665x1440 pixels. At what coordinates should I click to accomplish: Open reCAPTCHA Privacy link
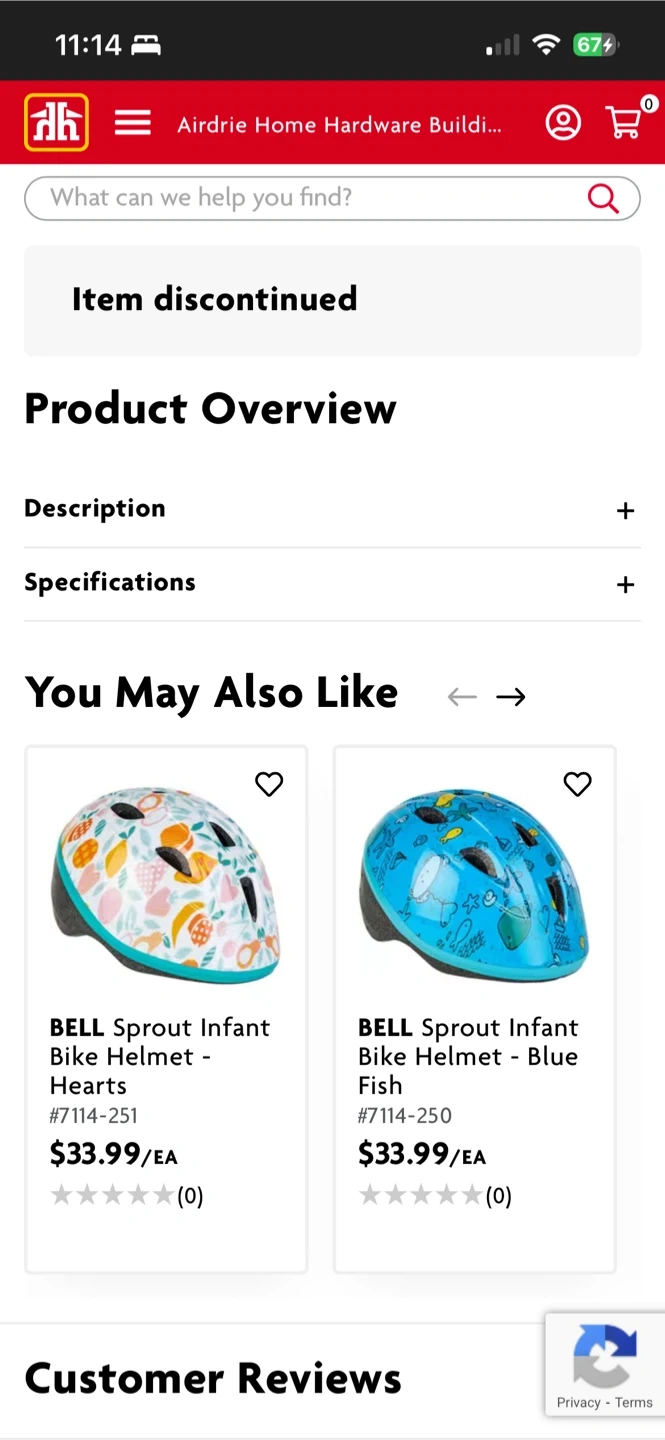point(578,1402)
